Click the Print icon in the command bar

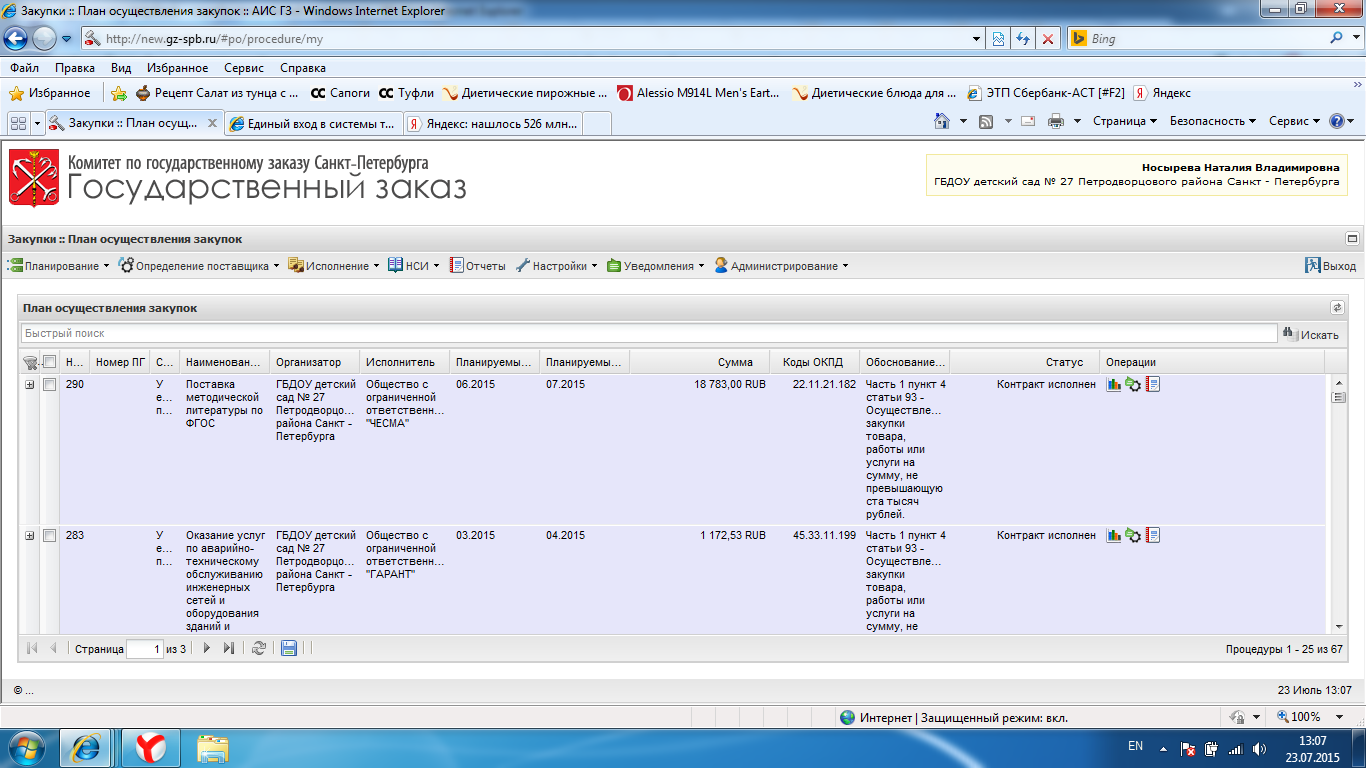[1056, 121]
